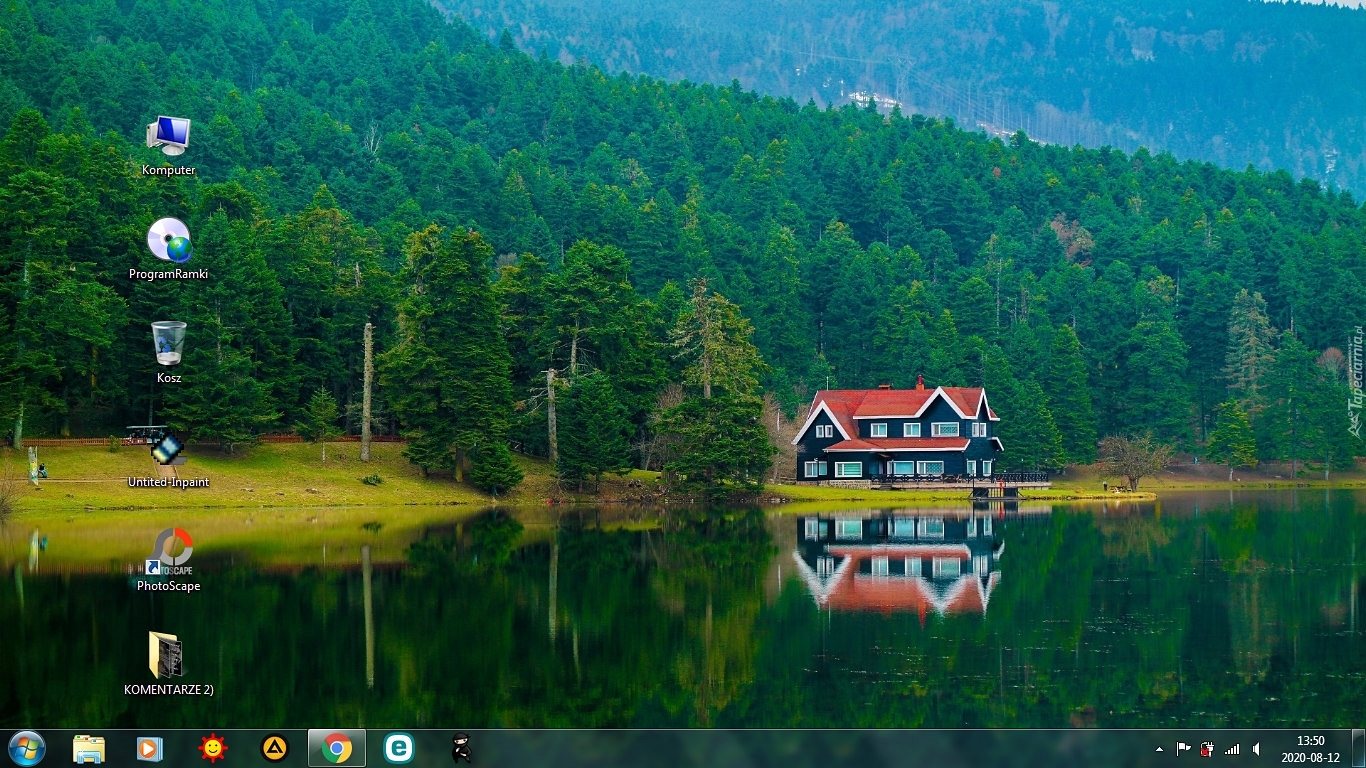Viewport: 1366px width, 768px height.
Task: Open the Action Center flag icon
Action: pyautogui.click(x=1183, y=749)
